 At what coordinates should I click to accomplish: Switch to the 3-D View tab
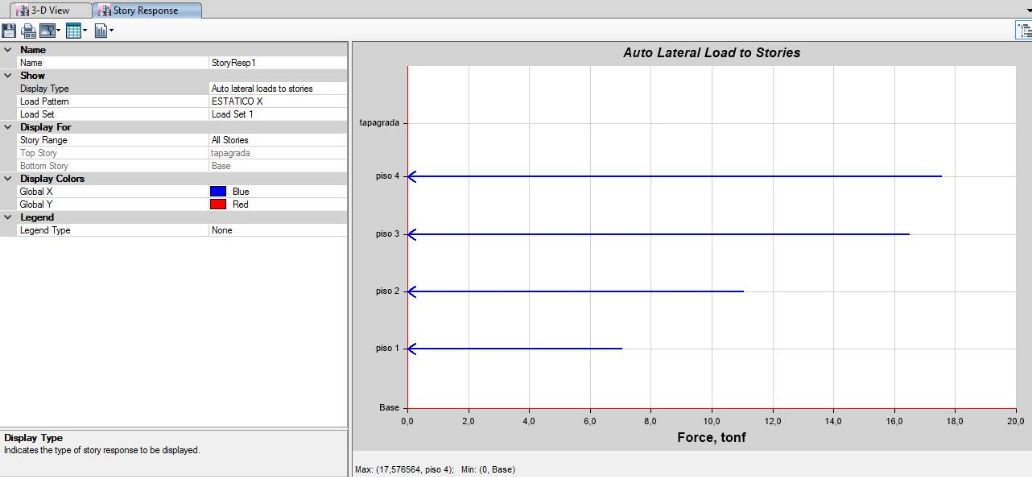(46, 10)
